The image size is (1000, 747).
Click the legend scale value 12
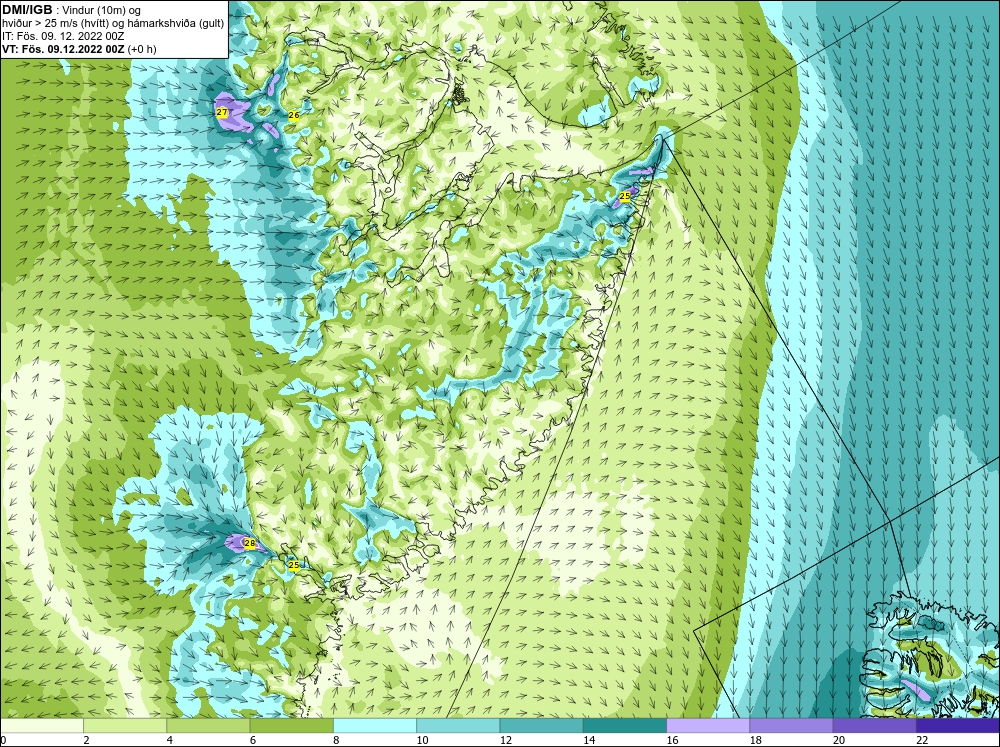coord(505,740)
